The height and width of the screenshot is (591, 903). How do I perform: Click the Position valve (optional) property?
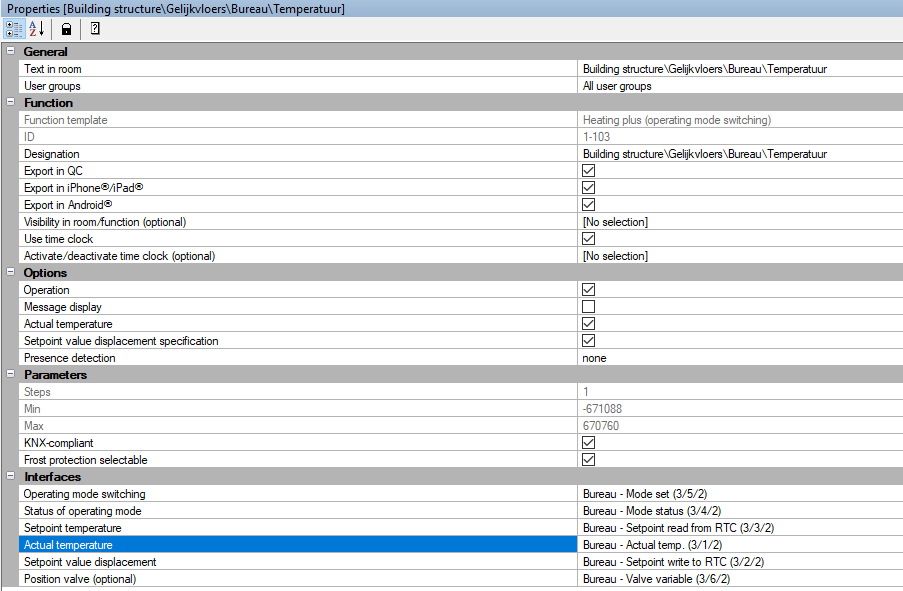tap(80, 579)
